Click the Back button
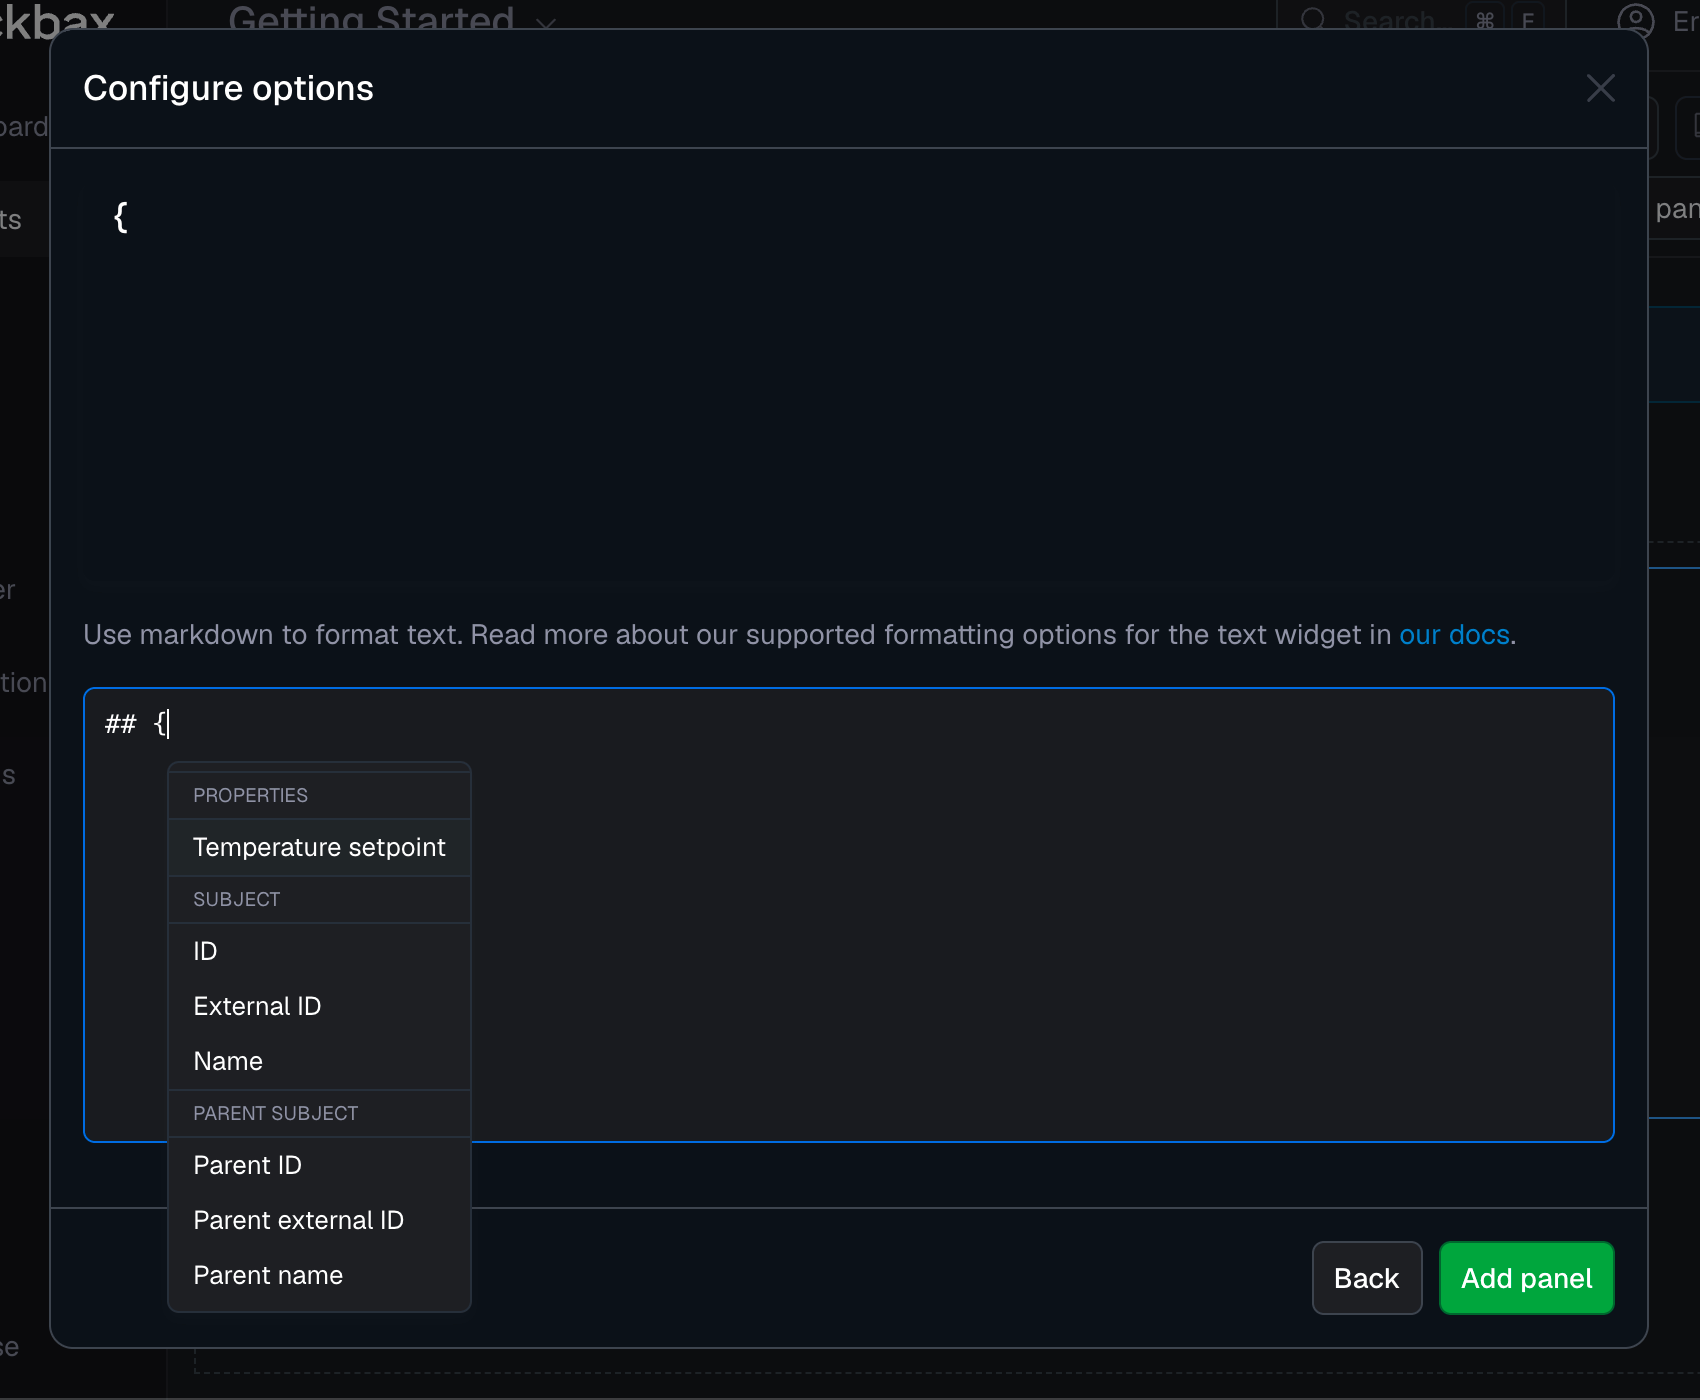1700x1400 pixels. 1367,1278
